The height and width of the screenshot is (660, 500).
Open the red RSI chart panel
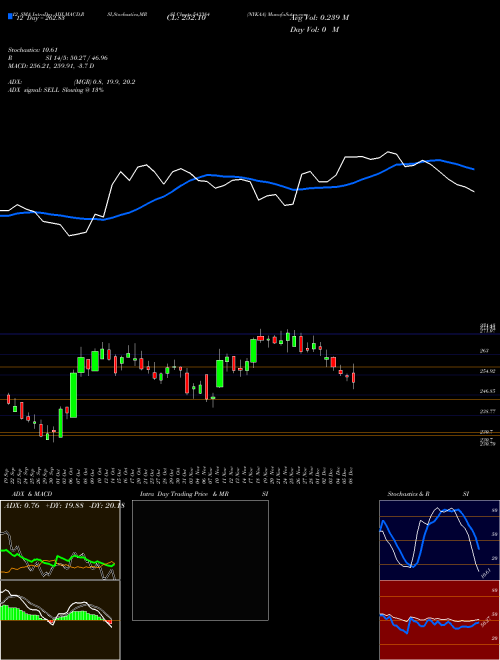click(x=439, y=620)
